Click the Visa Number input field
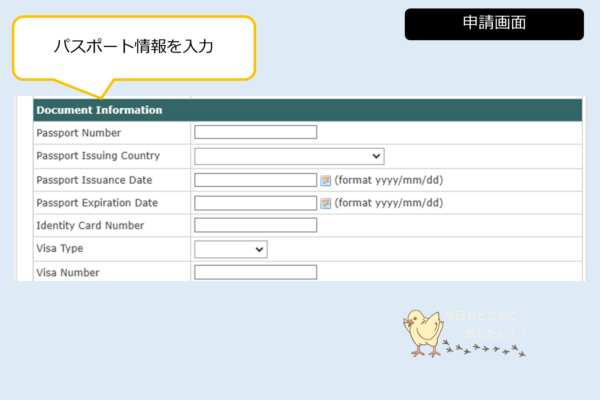 pos(255,272)
